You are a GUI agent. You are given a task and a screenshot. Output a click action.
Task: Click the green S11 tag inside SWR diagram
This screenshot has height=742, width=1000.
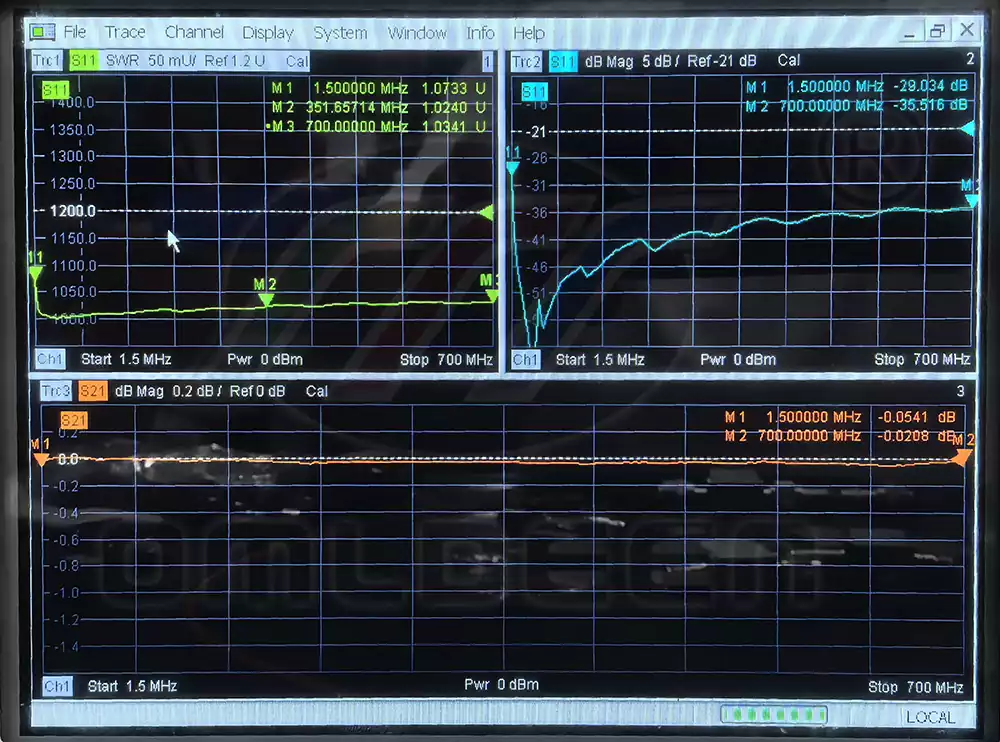coord(55,89)
